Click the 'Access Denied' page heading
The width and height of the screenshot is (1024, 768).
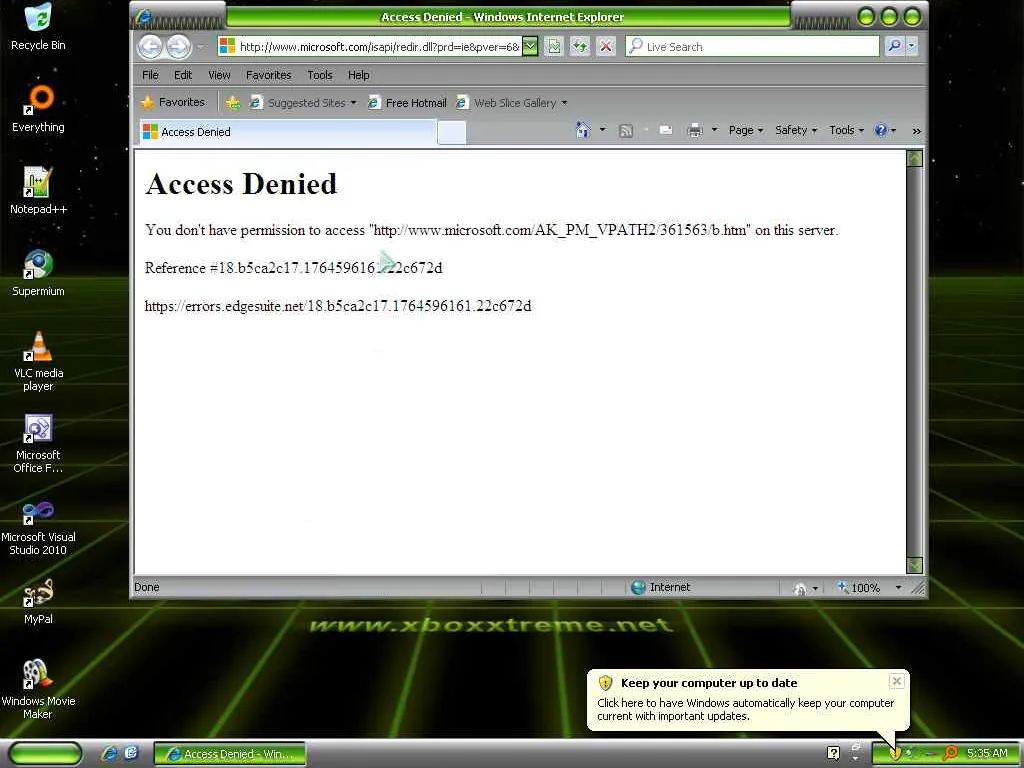pos(241,184)
